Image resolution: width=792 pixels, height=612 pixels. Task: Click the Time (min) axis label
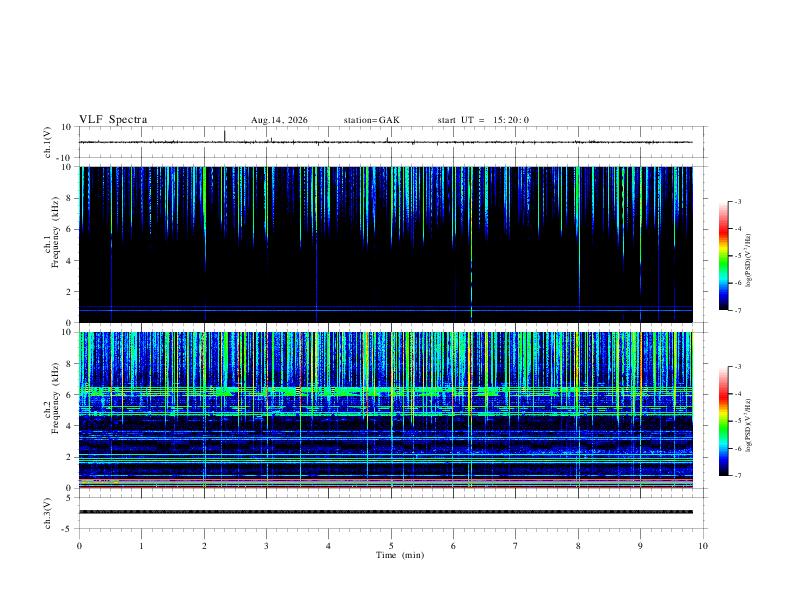pos(400,555)
